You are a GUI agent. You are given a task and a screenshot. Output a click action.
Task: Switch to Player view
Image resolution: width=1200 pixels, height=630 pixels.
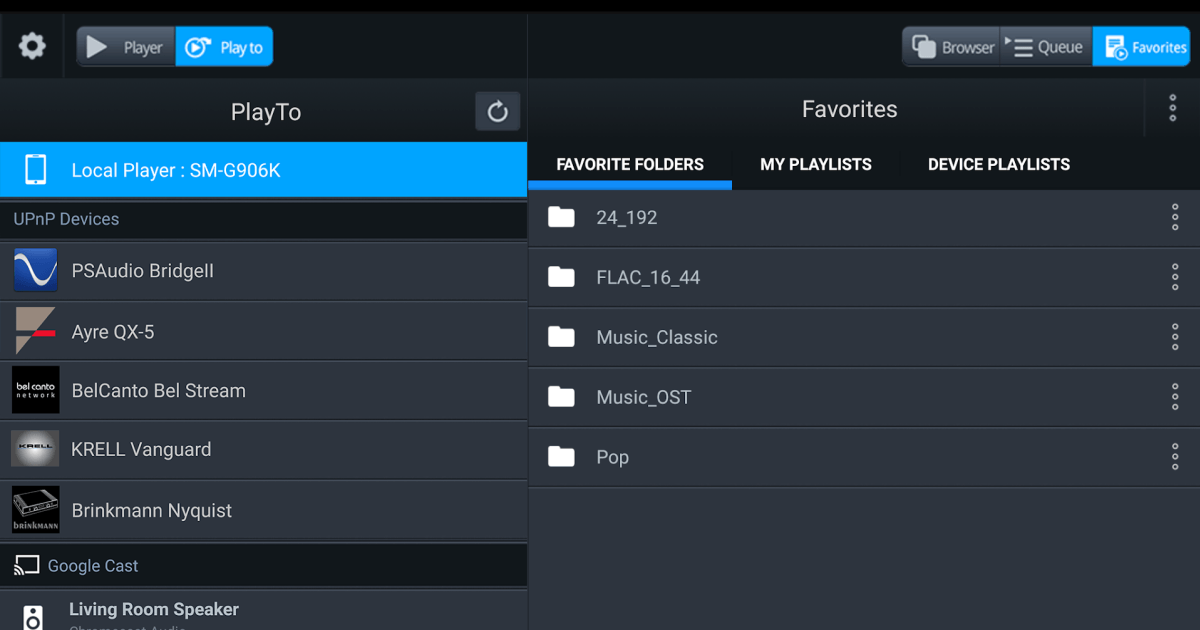click(126, 47)
